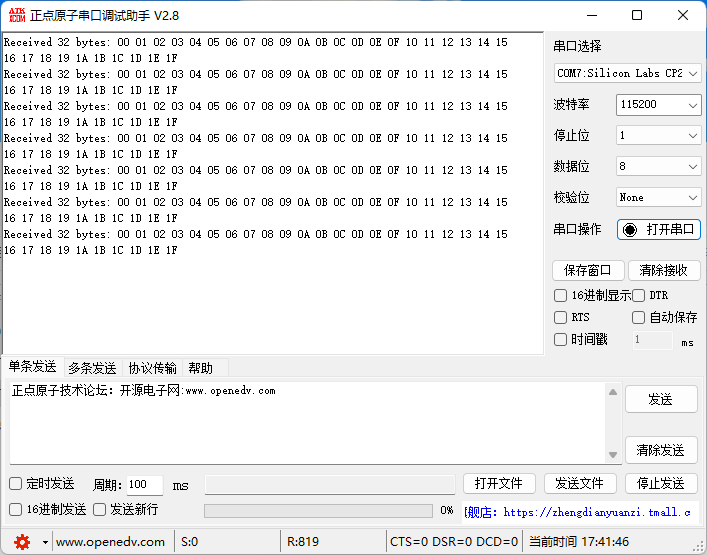Click the red settings gear icon
This screenshot has width=707, height=555.
22,541
